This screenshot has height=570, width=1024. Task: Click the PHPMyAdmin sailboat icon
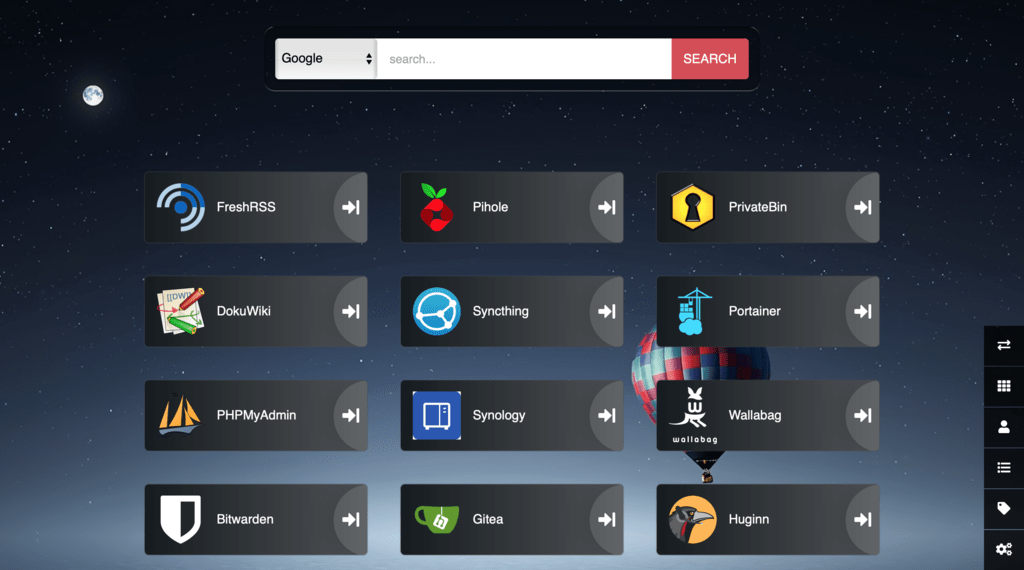[x=181, y=415]
